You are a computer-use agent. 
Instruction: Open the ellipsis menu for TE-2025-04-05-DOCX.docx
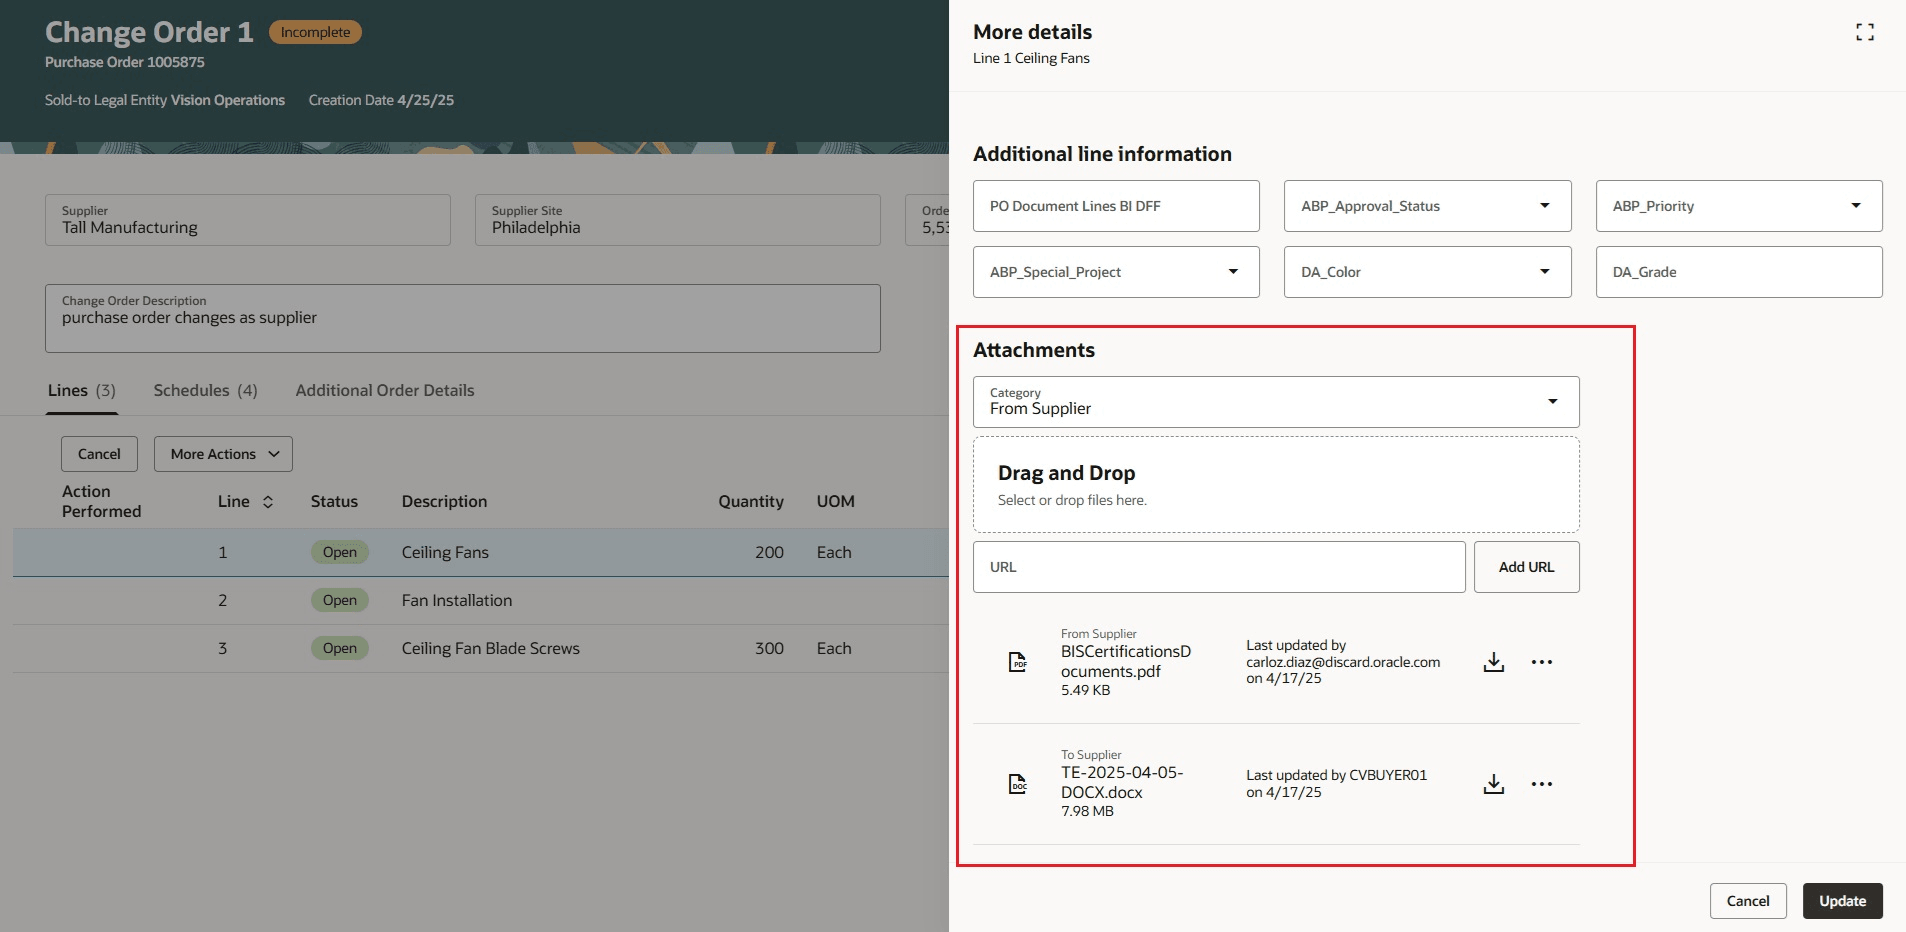tap(1543, 783)
